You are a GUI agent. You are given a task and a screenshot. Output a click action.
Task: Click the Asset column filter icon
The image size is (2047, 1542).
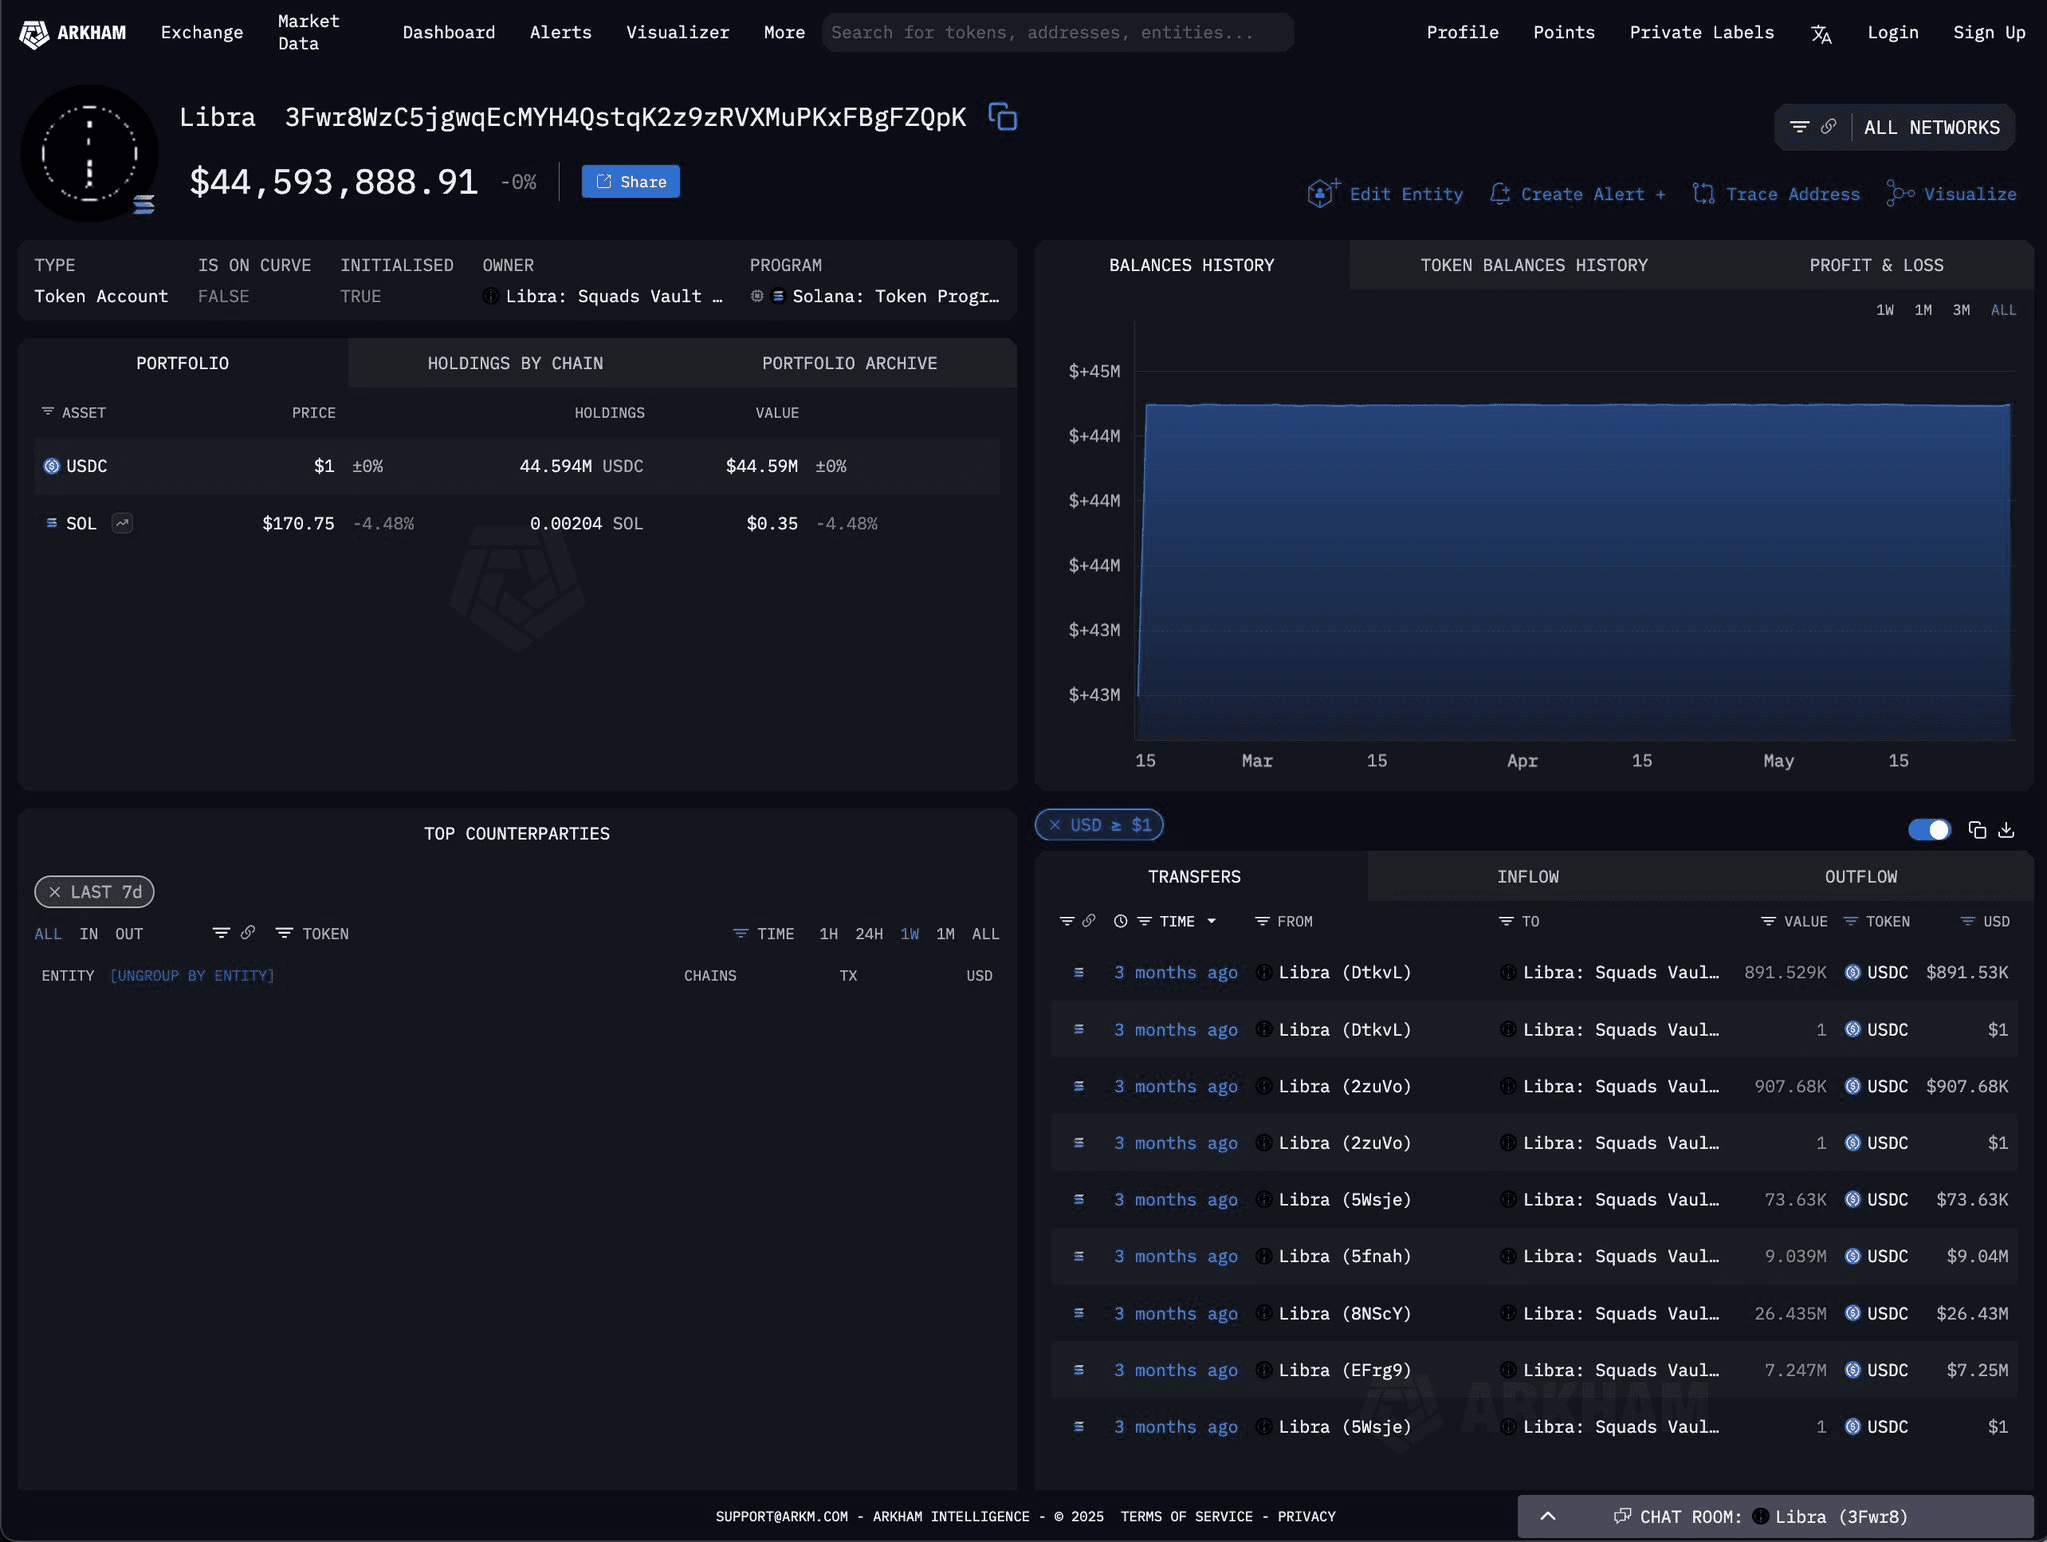47,412
